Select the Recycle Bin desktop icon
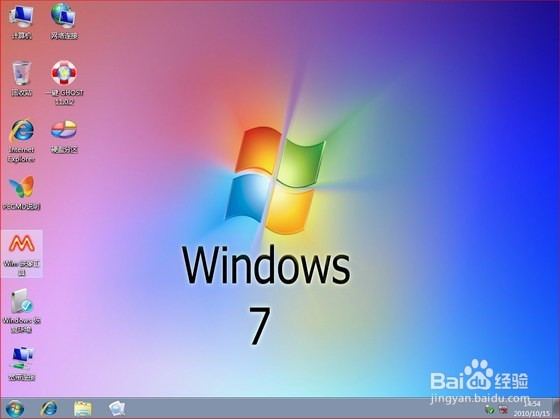 (21, 79)
